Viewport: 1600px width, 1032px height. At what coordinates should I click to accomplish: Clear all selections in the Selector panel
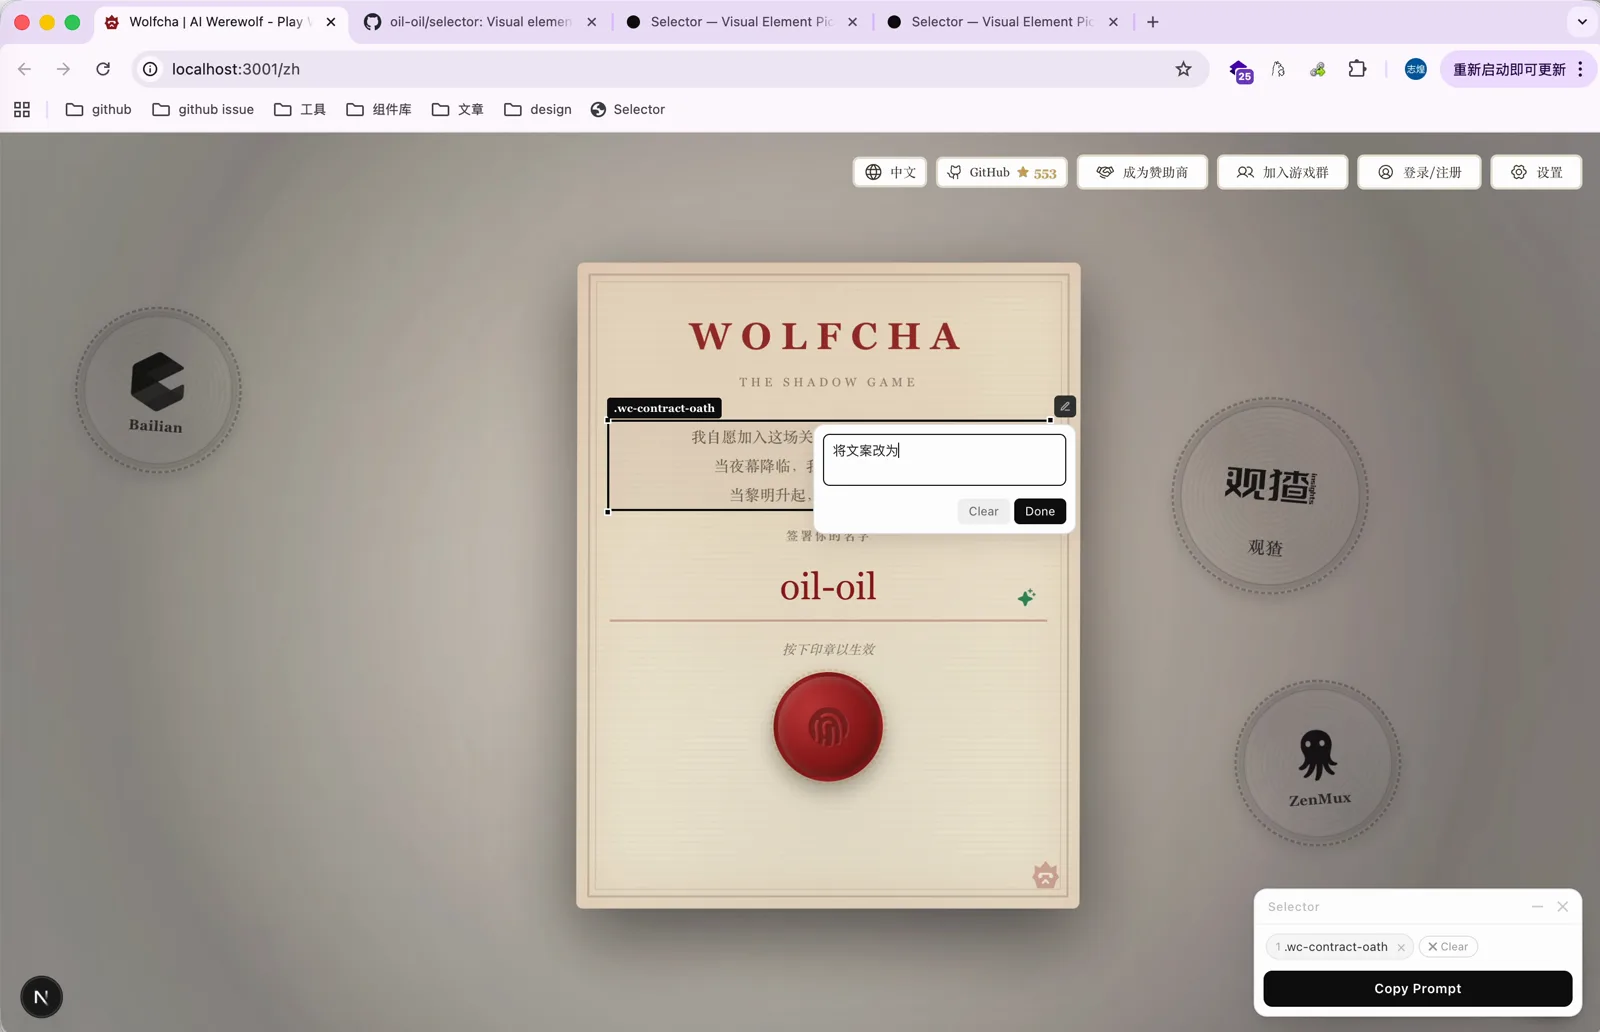pyautogui.click(x=1448, y=947)
